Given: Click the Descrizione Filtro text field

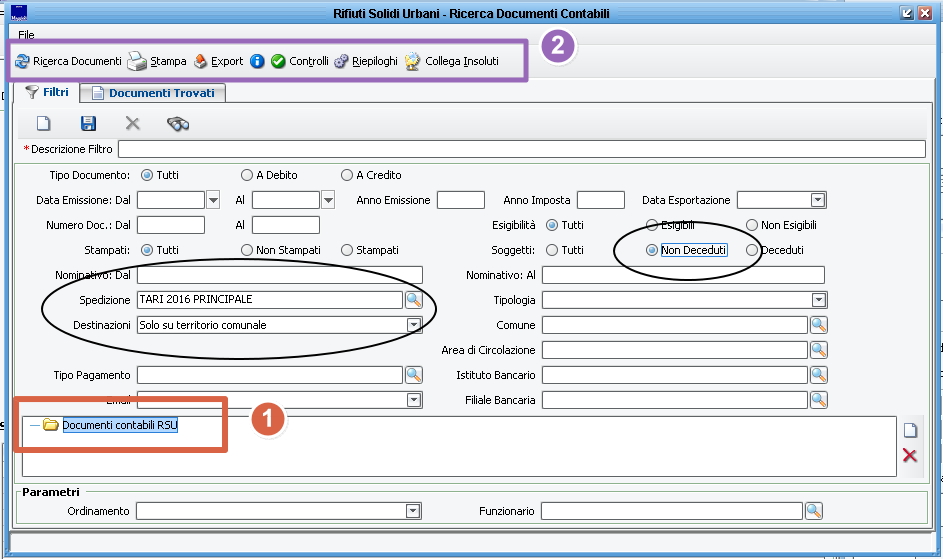Looking at the screenshot, I should tap(521, 149).
